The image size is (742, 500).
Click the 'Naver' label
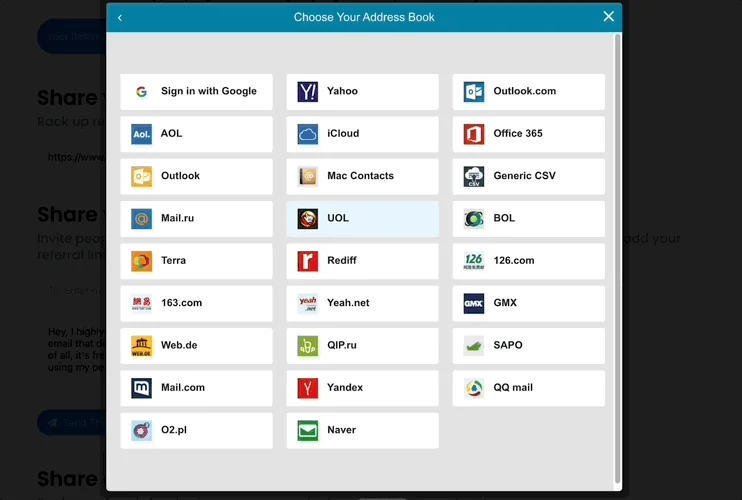(x=341, y=430)
